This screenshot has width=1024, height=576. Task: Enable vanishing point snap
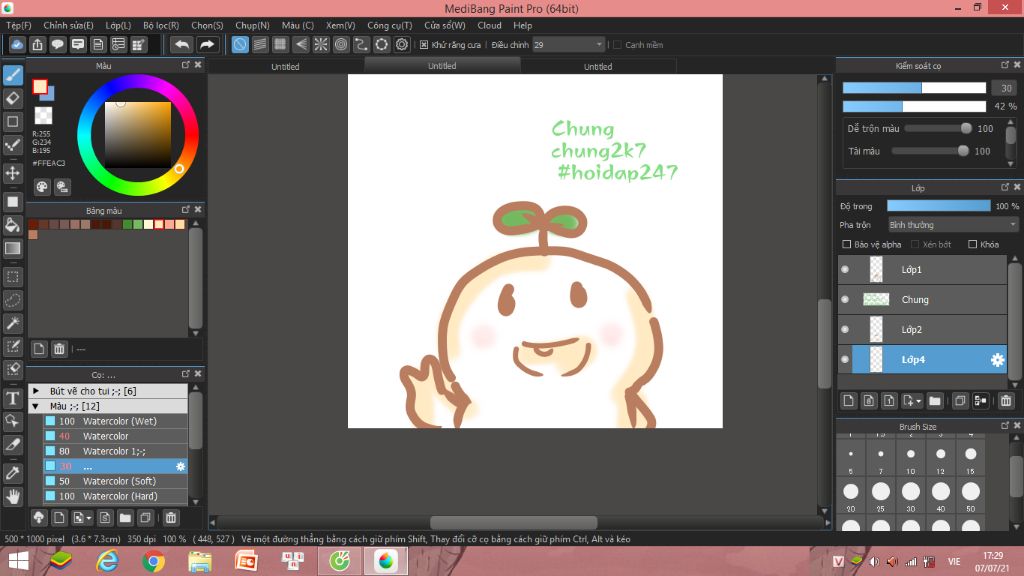pos(300,44)
